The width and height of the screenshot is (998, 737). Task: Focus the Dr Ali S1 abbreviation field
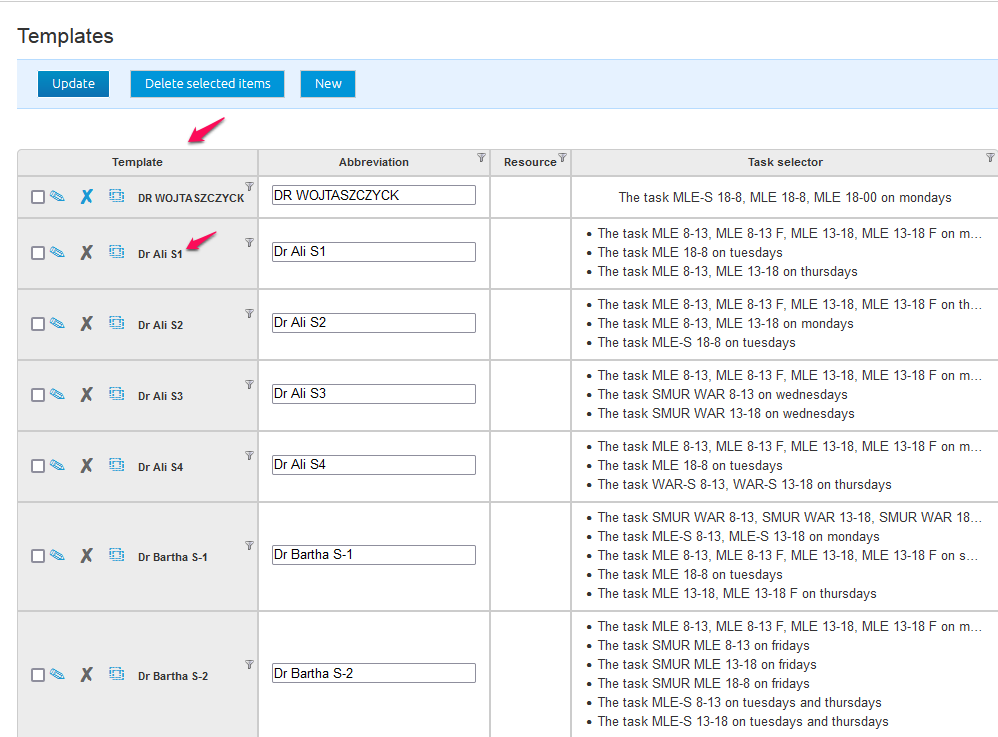tap(374, 252)
